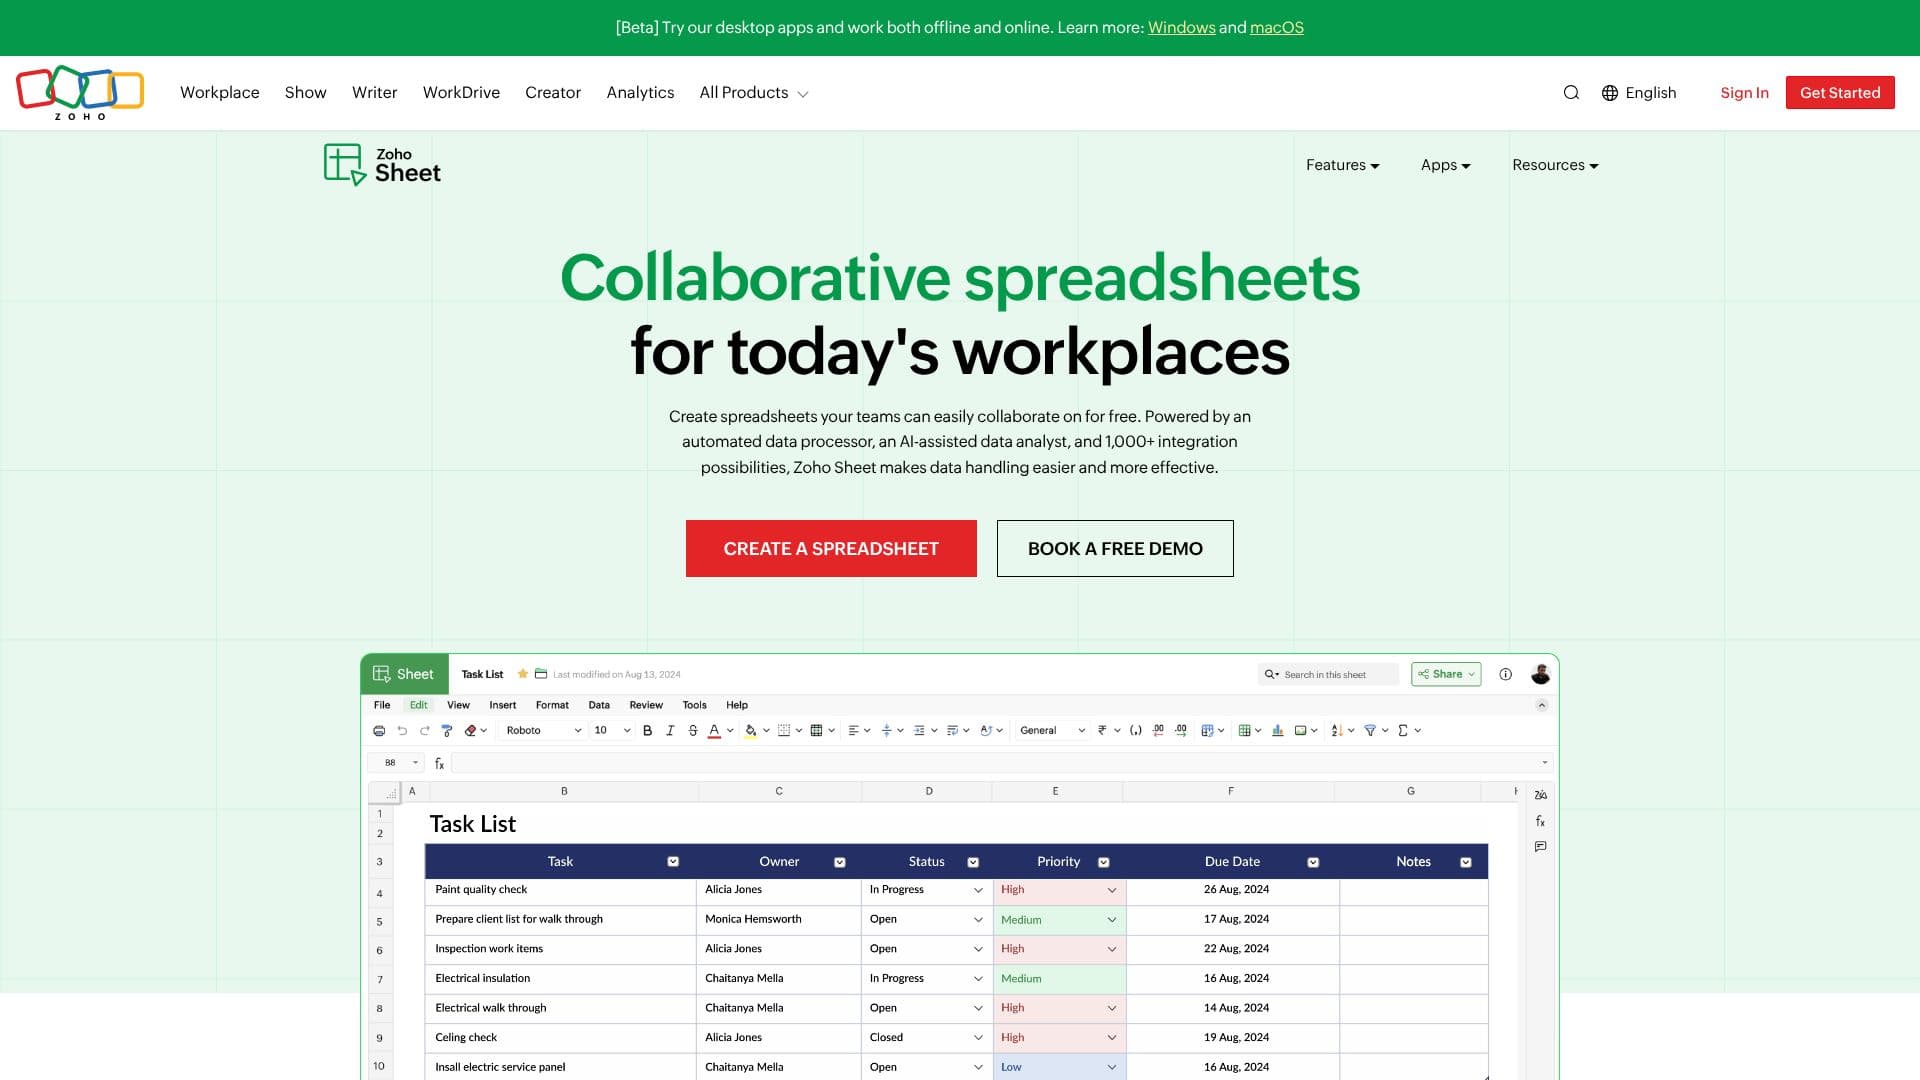
Task: Select the Insall electric service panel cell
Action: click(x=560, y=1067)
